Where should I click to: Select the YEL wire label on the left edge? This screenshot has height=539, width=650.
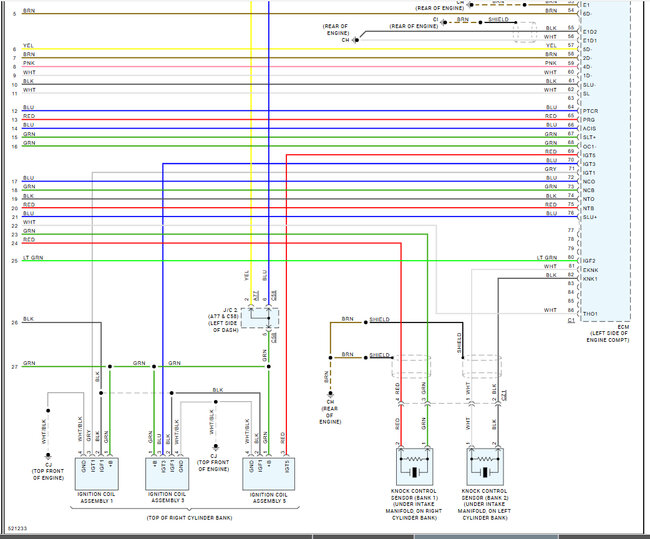(29, 47)
